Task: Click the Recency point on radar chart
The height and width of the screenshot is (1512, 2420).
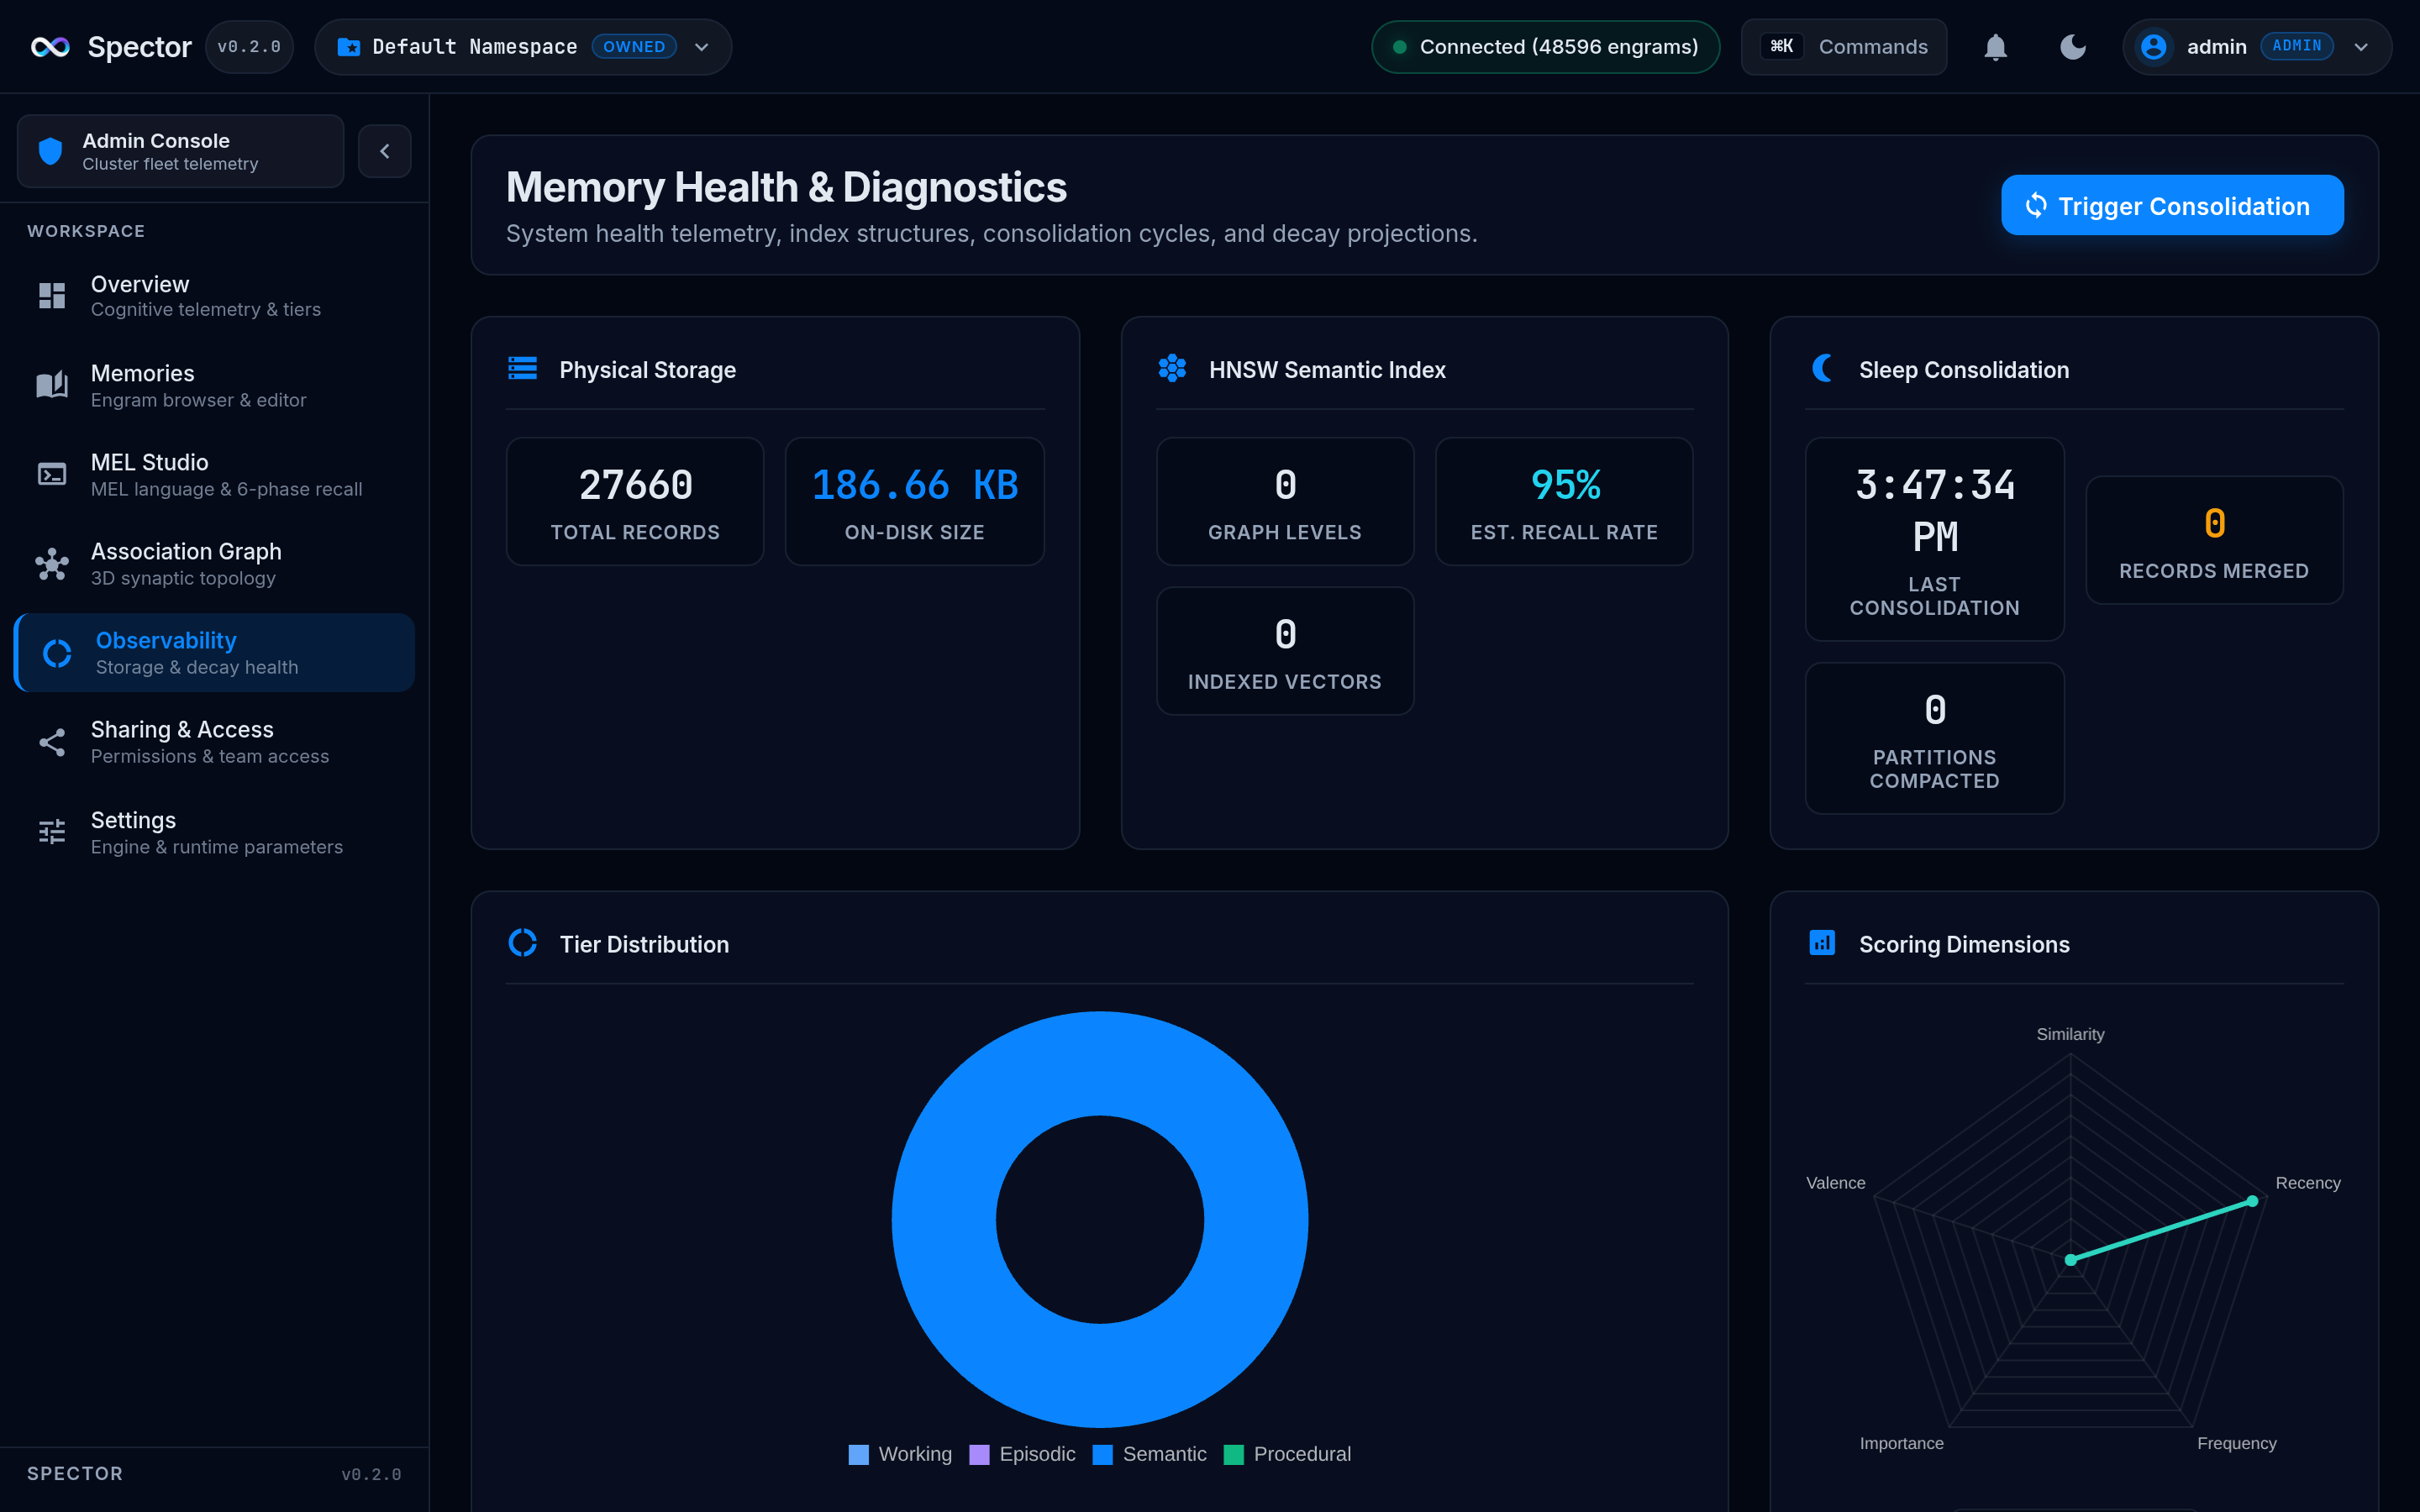Action: pos(2252,1201)
